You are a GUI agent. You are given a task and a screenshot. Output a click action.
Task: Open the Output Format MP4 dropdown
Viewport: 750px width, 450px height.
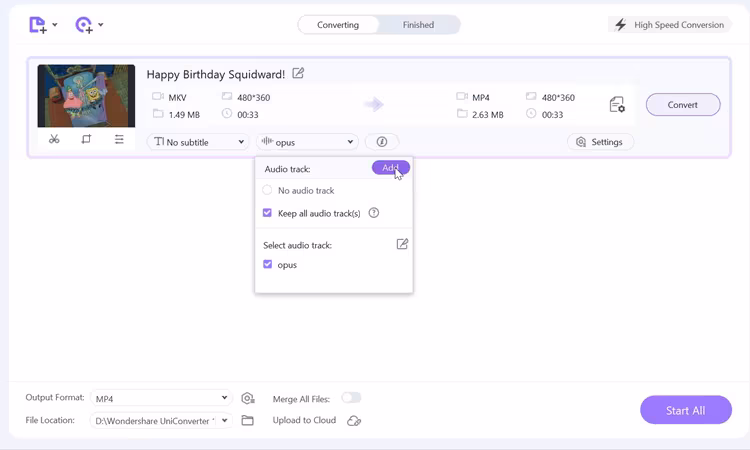(x=160, y=398)
